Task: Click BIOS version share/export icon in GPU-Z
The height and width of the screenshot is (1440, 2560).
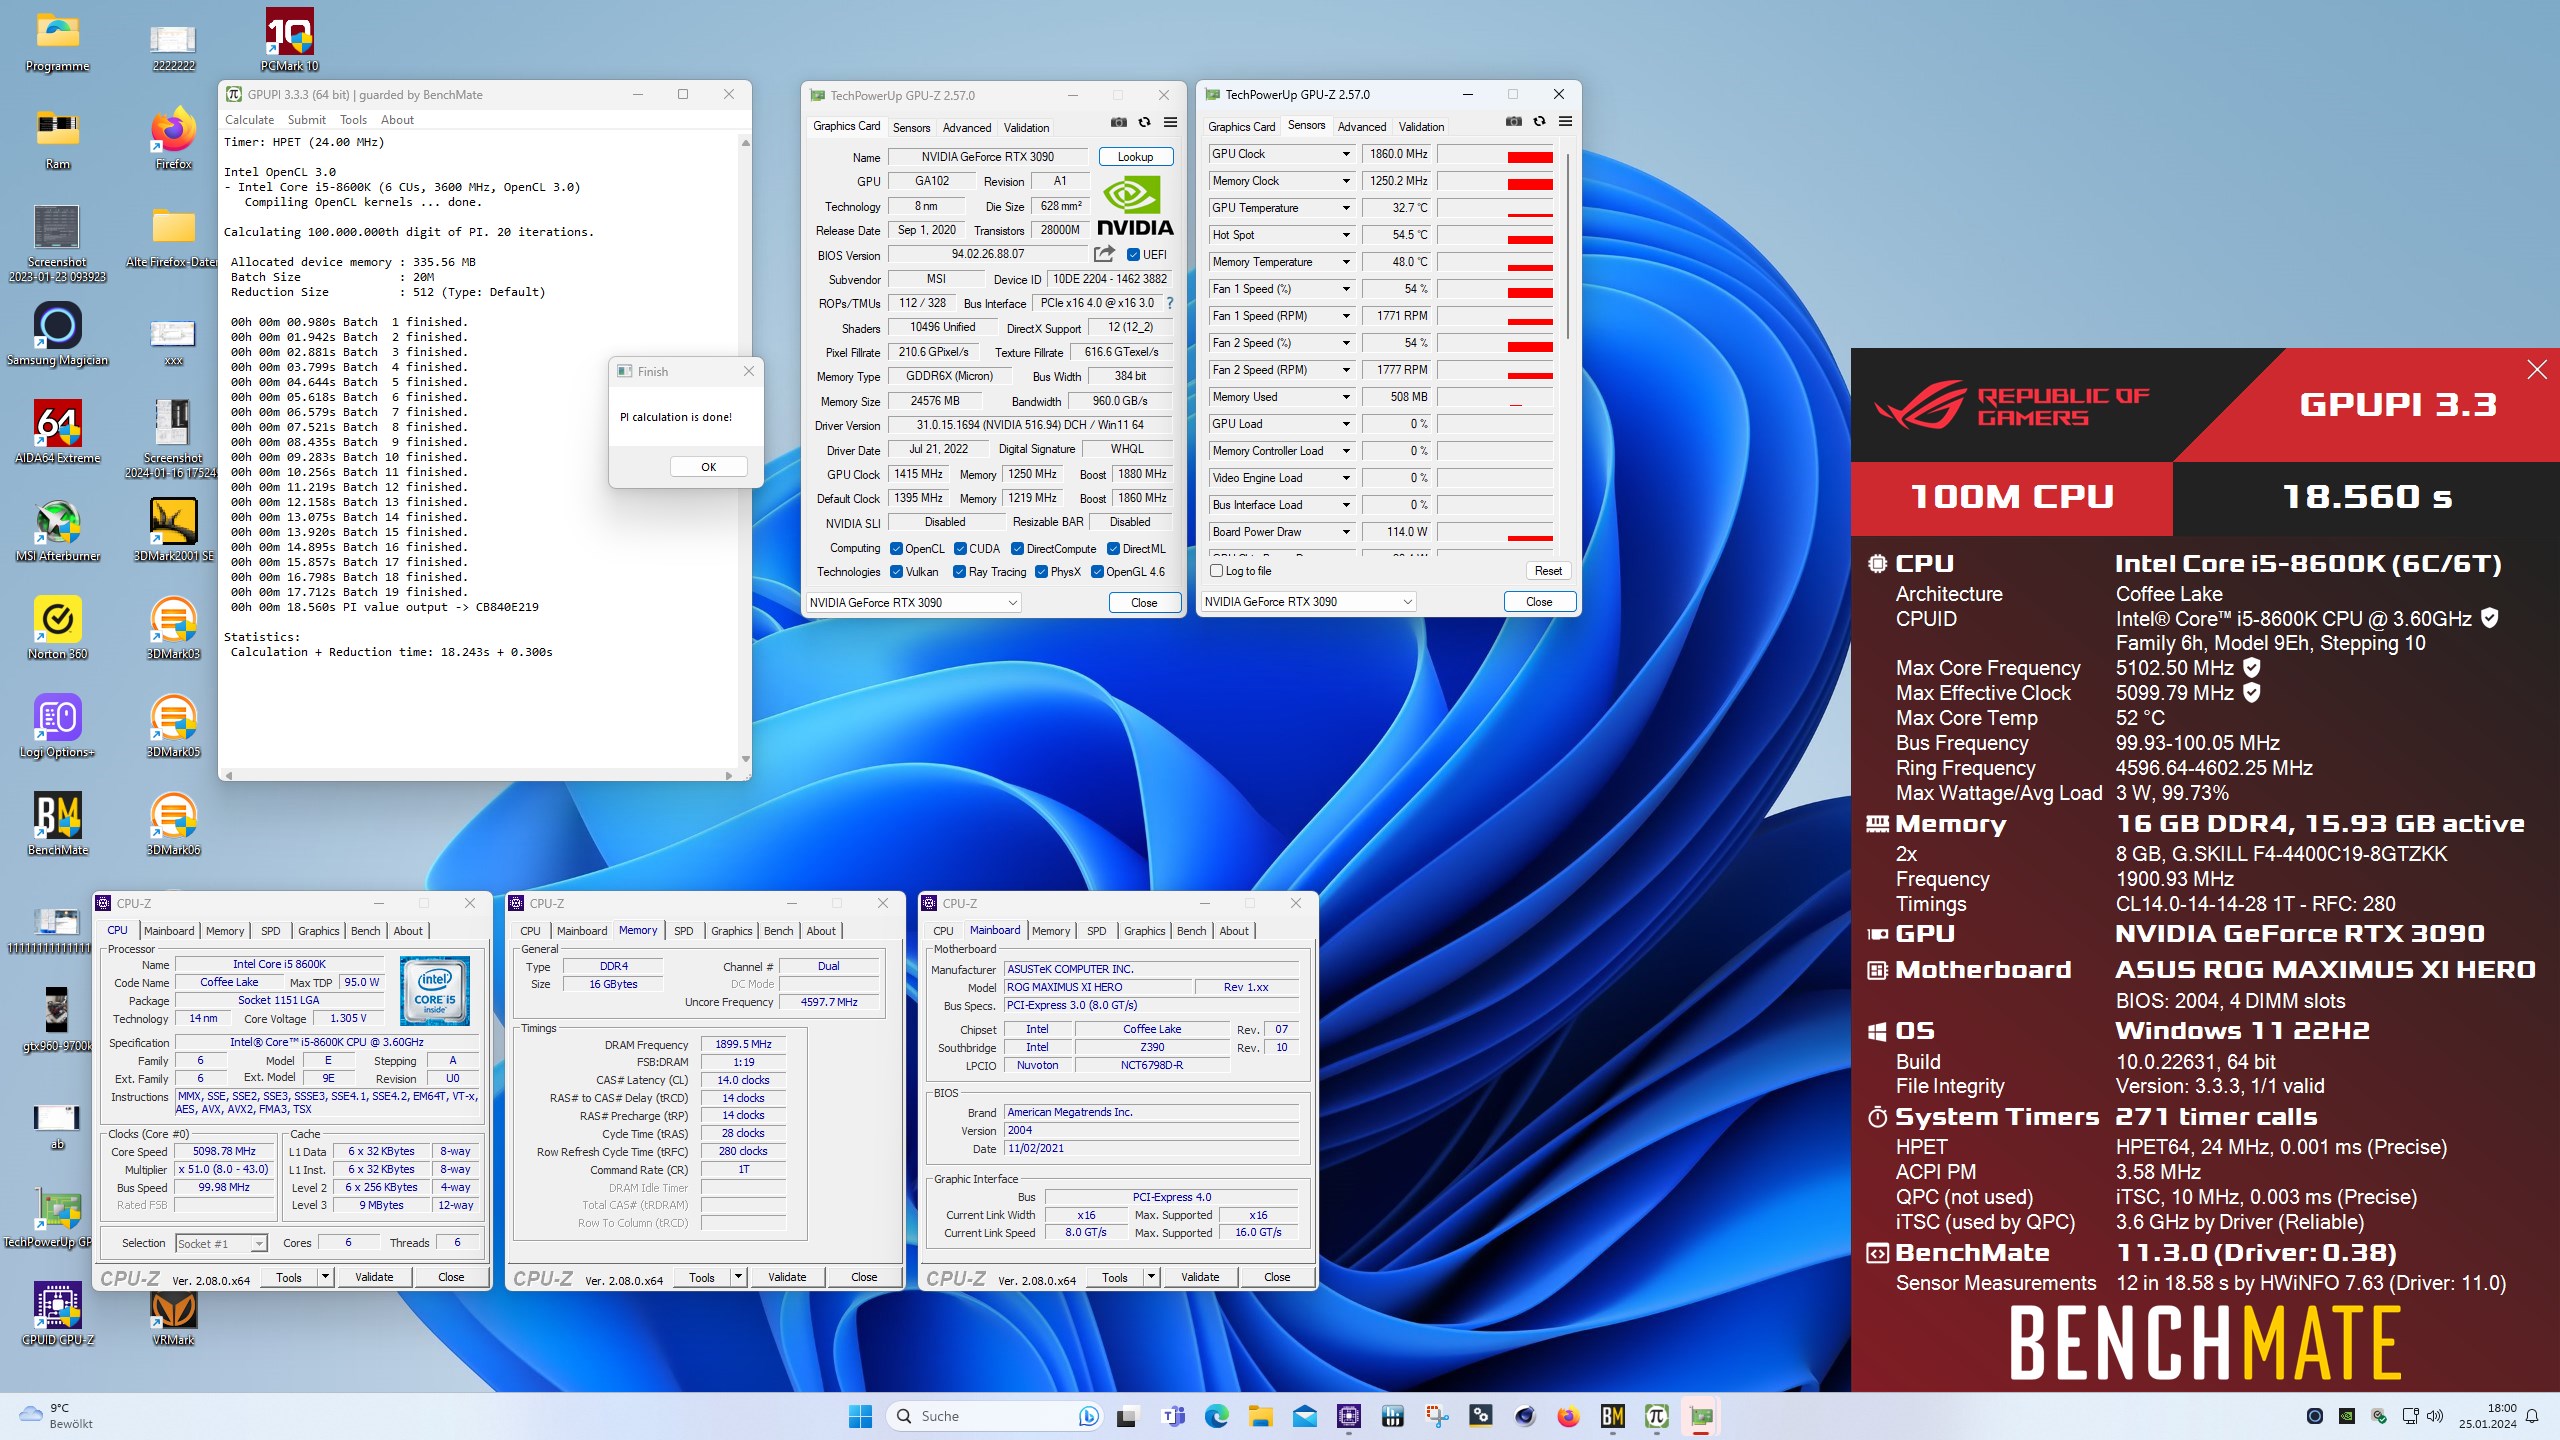Action: pos(1104,254)
